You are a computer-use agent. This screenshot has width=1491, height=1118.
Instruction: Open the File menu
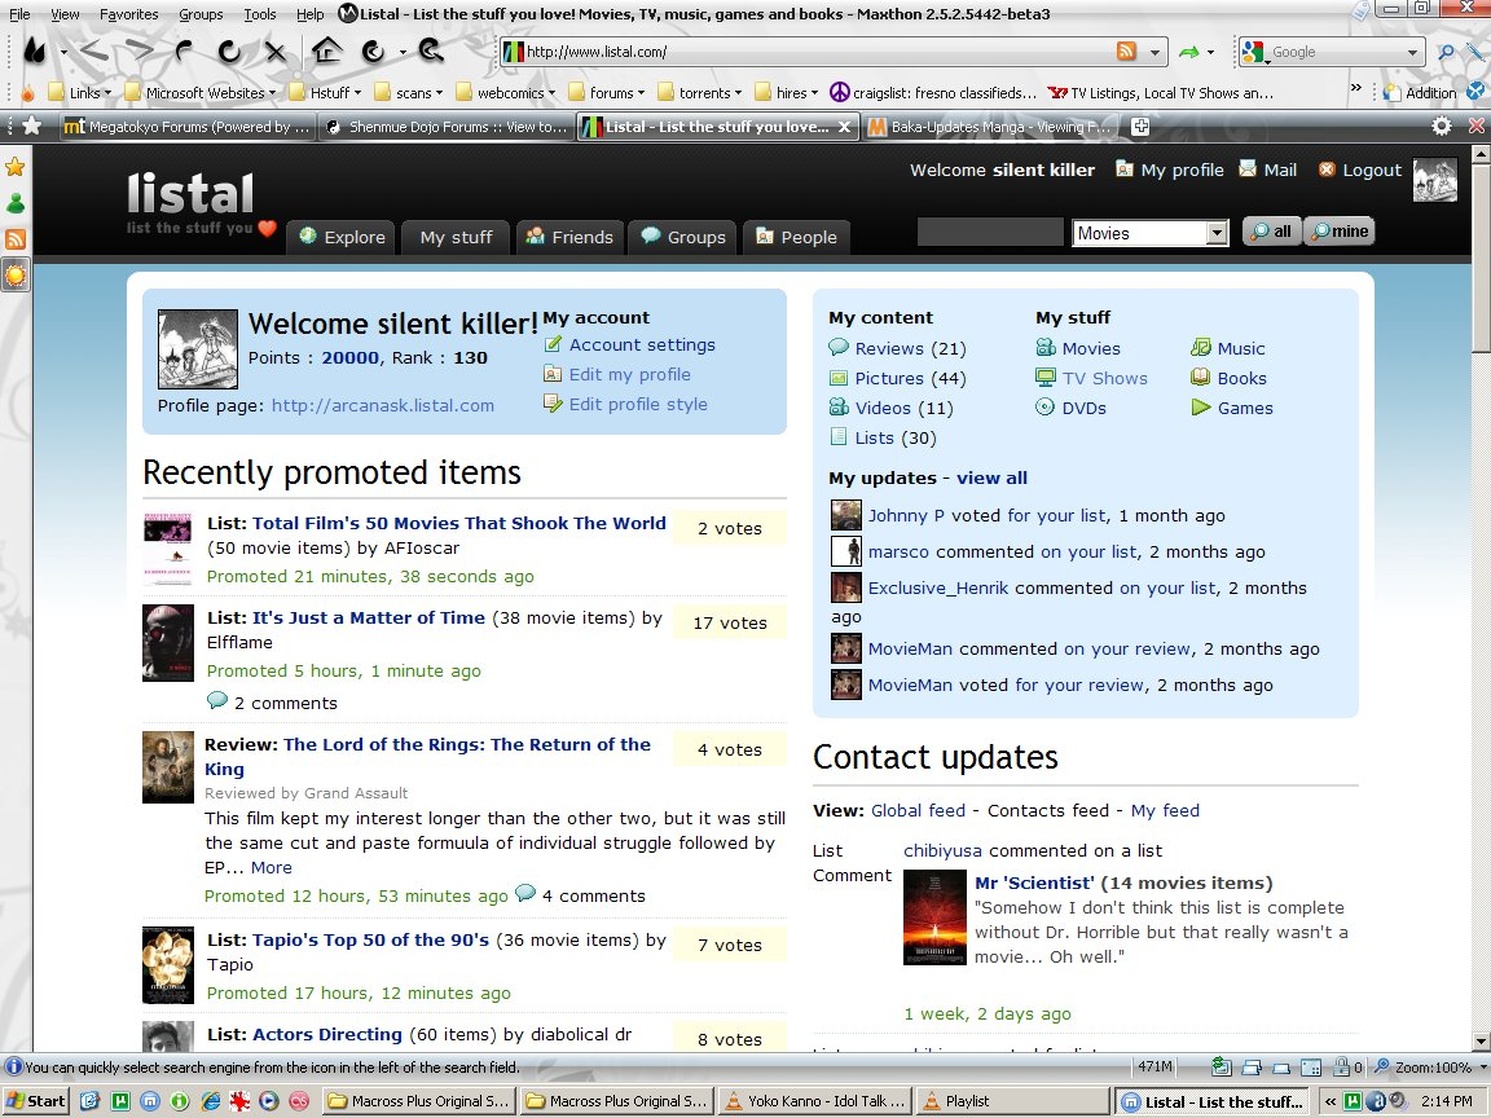click(x=20, y=14)
